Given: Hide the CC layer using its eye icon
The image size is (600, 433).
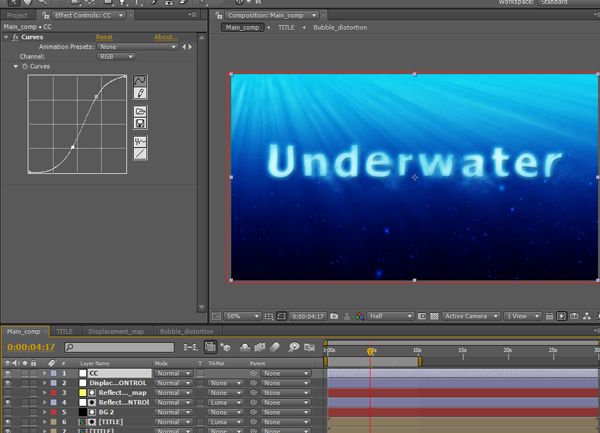Looking at the screenshot, I should [x=8, y=373].
